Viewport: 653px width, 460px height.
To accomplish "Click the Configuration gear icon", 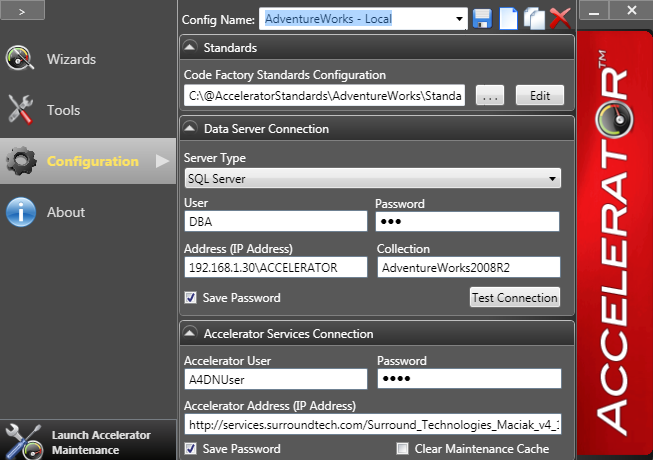I will 21,161.
